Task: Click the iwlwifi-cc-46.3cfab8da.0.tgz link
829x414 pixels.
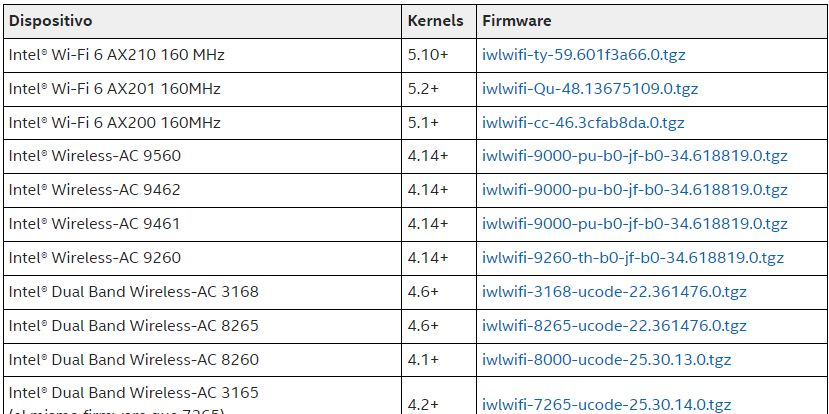Action: tap(583, 123)
